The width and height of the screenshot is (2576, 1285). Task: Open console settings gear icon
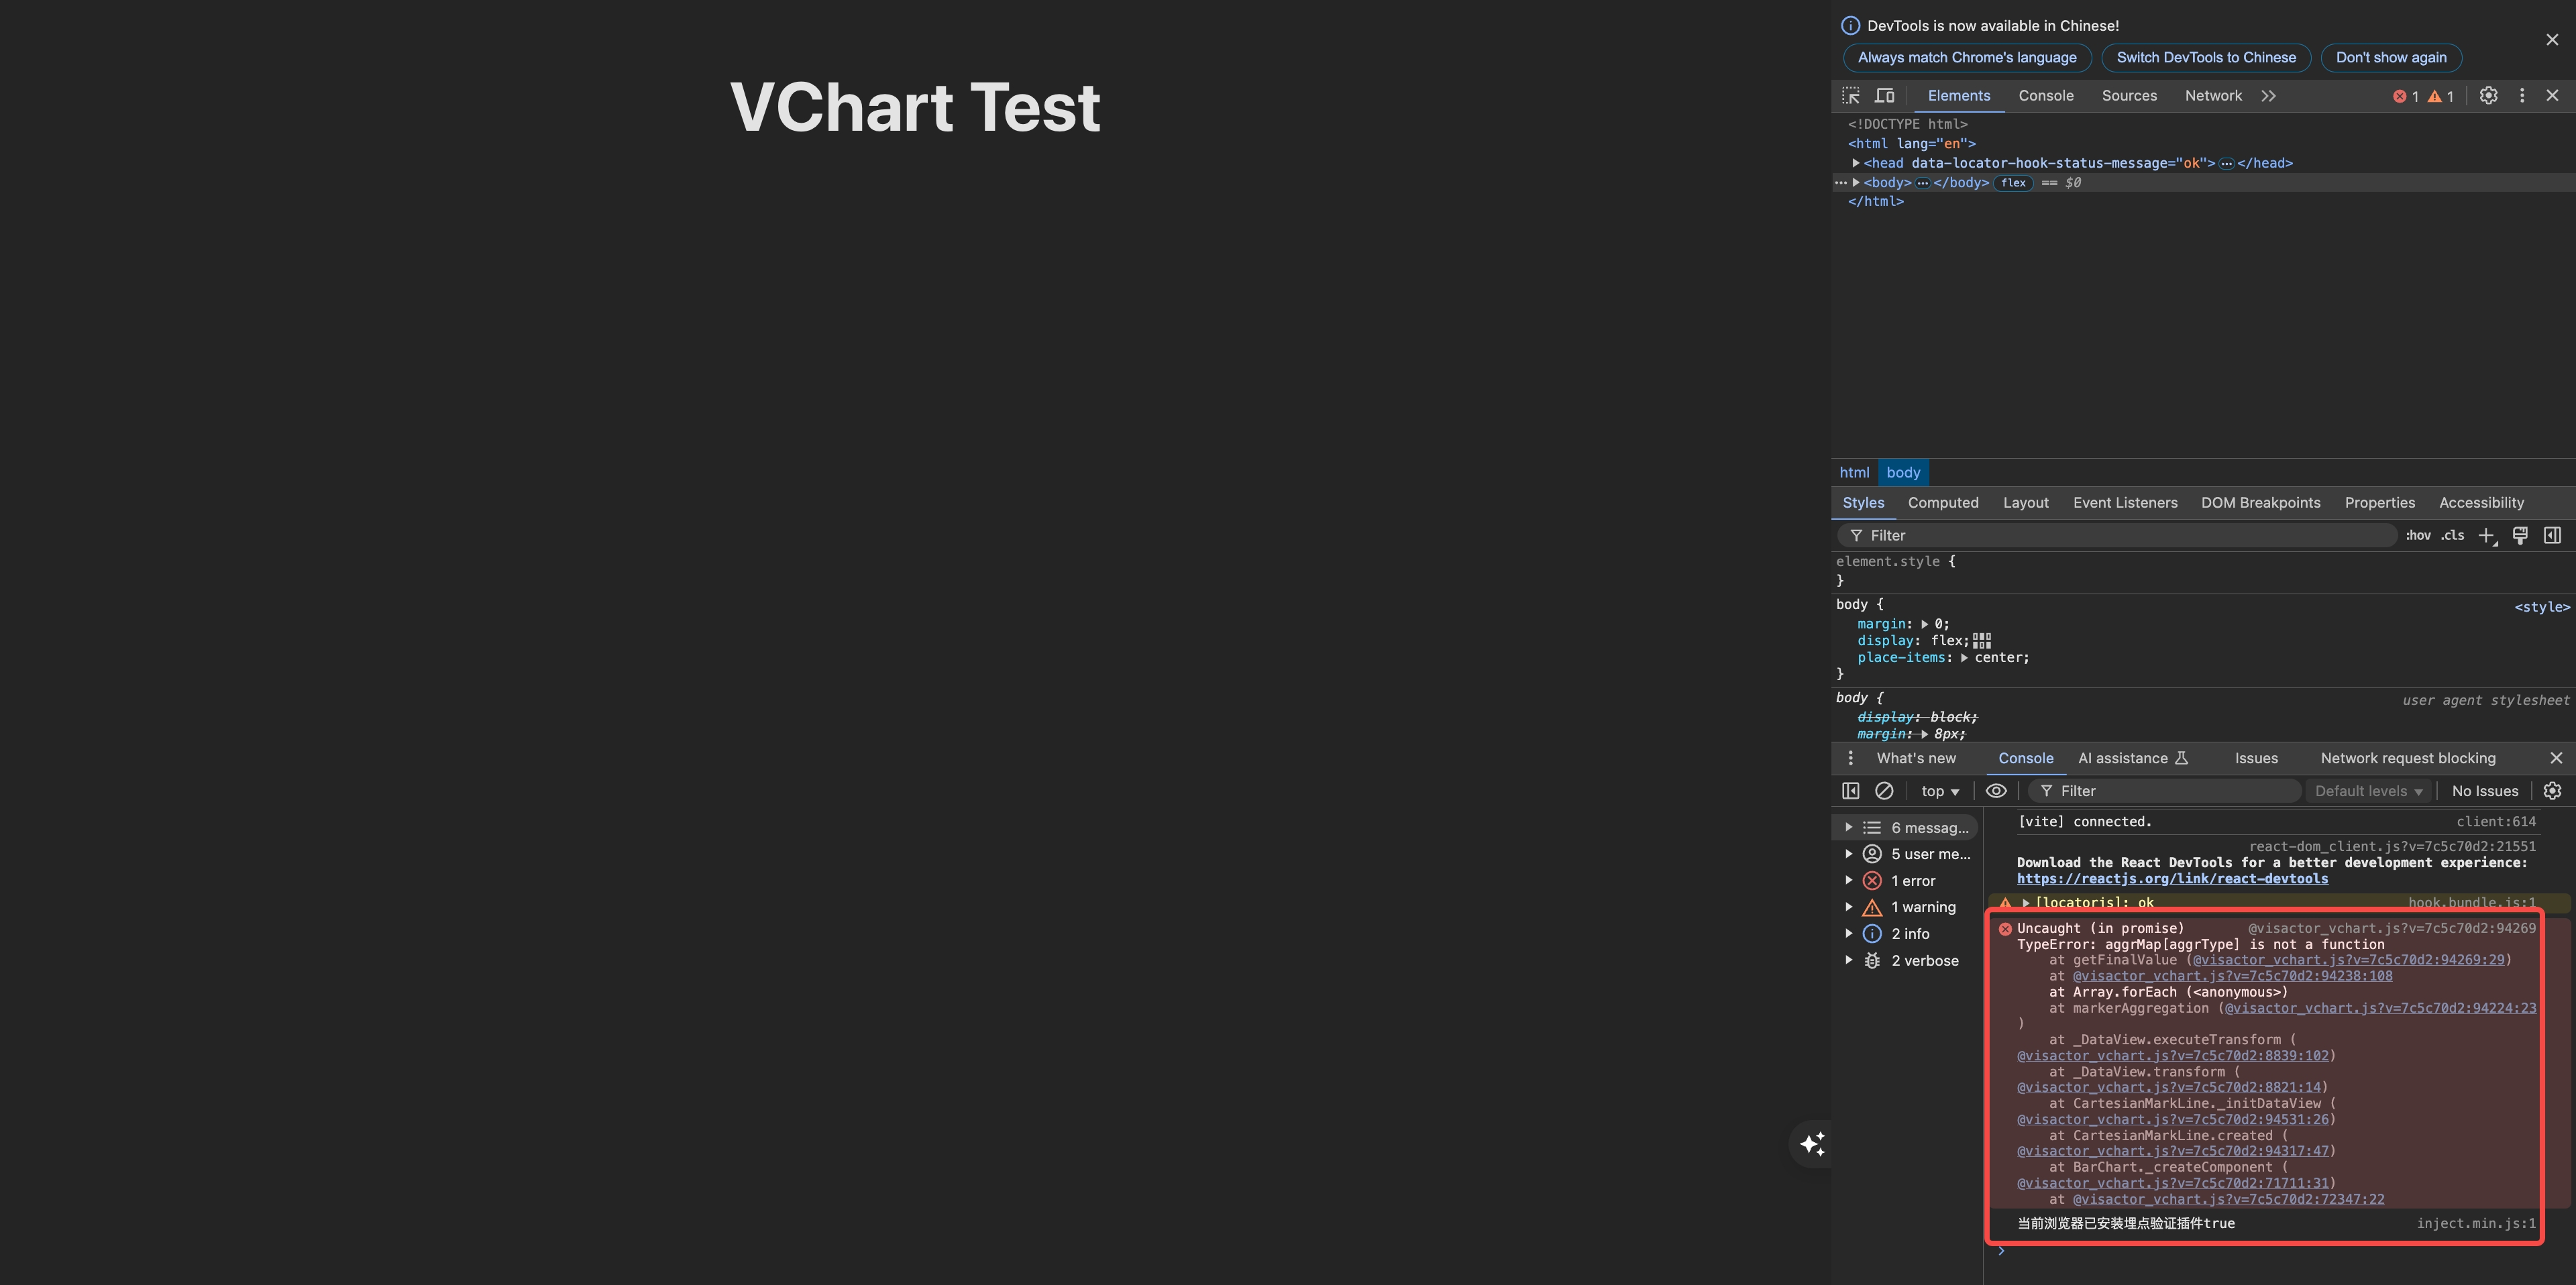[x=2553, y=791]
